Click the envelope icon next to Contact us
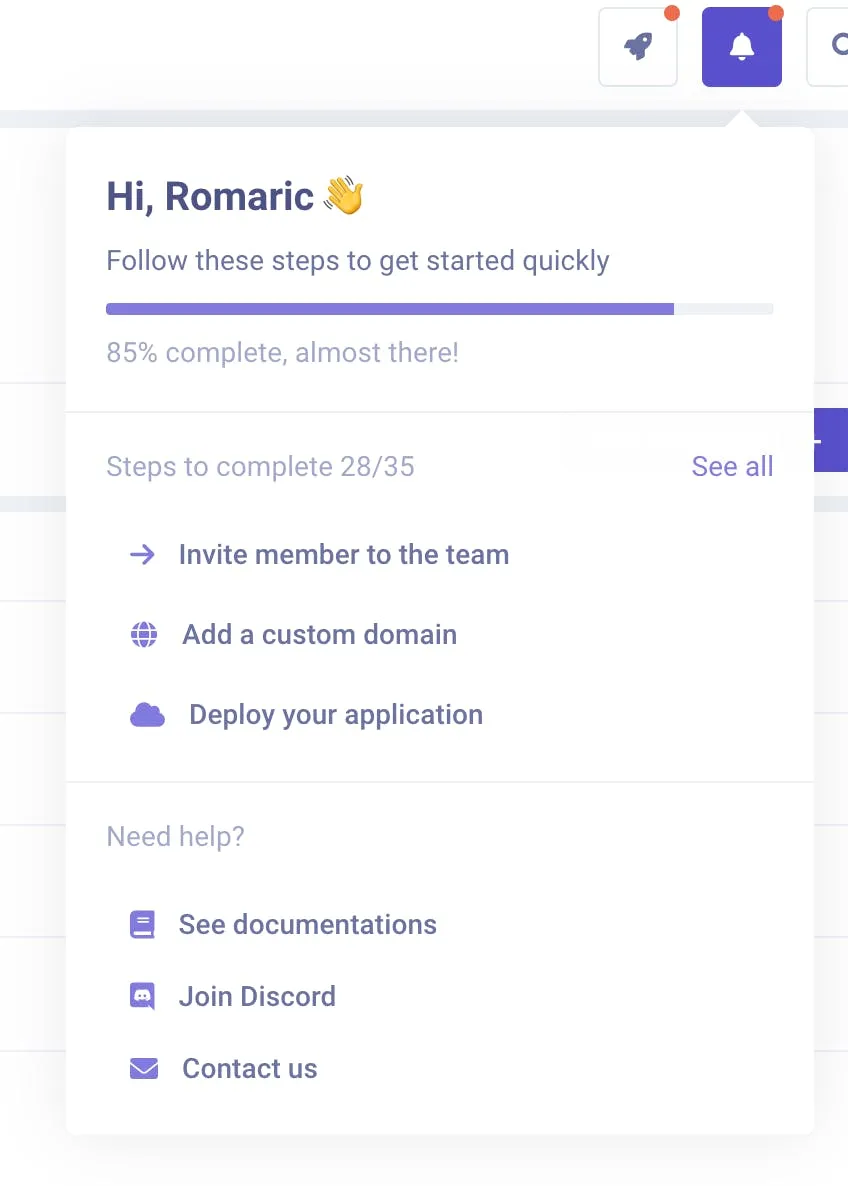This screenshot has width=848, height=1186. coord(143,1068)
